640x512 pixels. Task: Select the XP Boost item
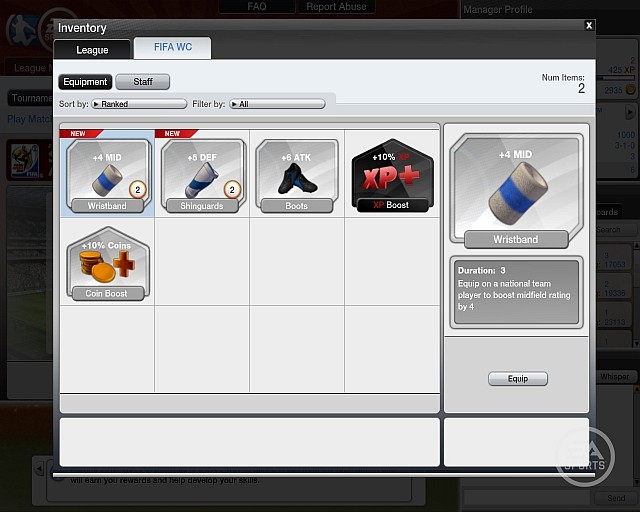point(392,175)
